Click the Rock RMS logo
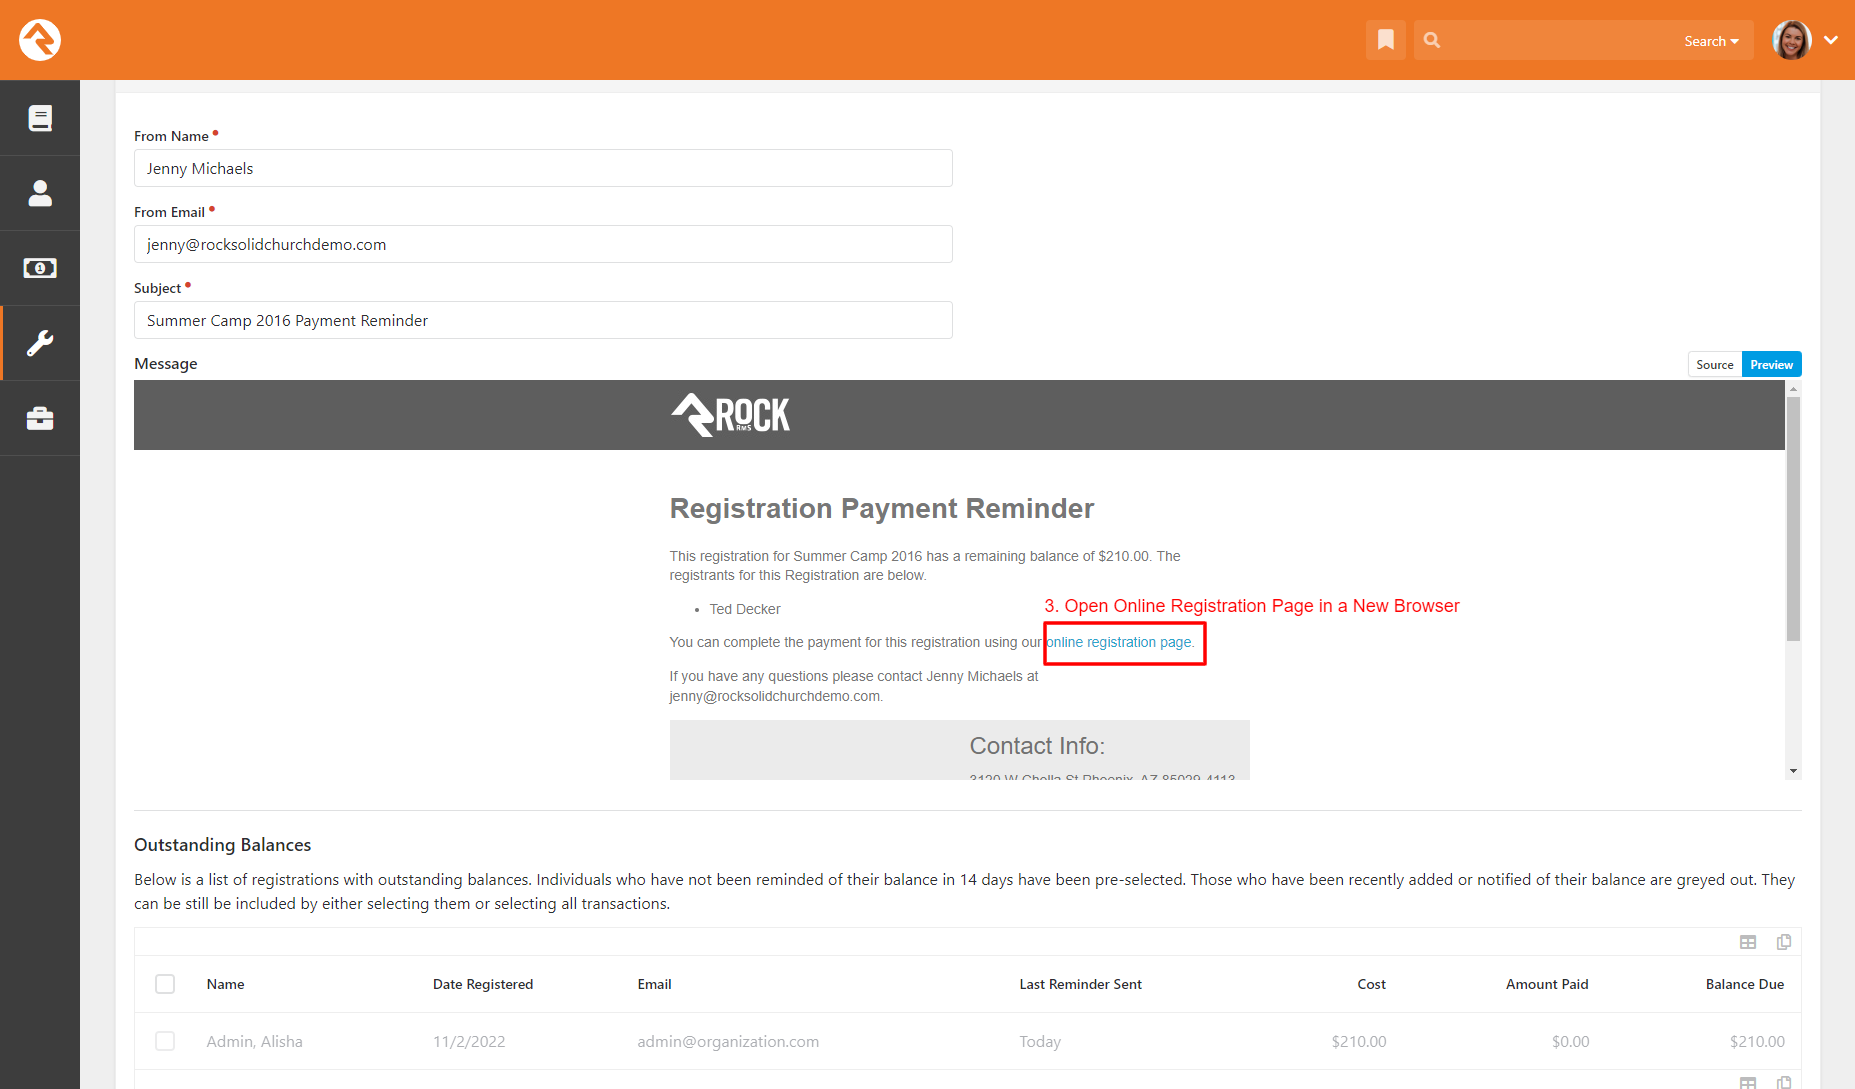Viewport: 1855px width, 1089px height. [39, 40]
